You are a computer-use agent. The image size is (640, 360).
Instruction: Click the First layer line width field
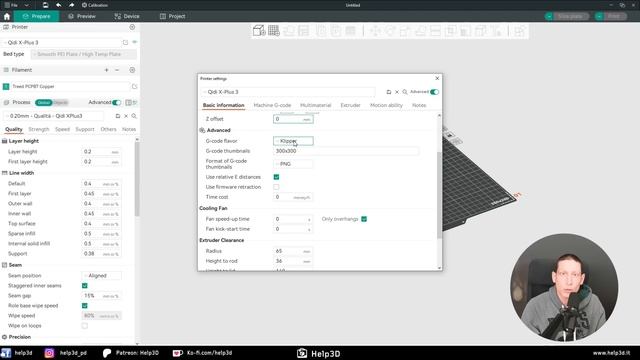click(x=101, y=194)
